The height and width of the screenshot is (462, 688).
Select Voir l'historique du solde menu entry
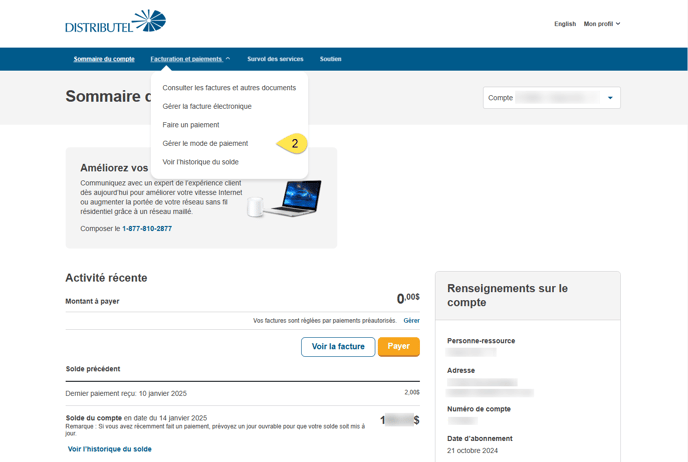200,162
